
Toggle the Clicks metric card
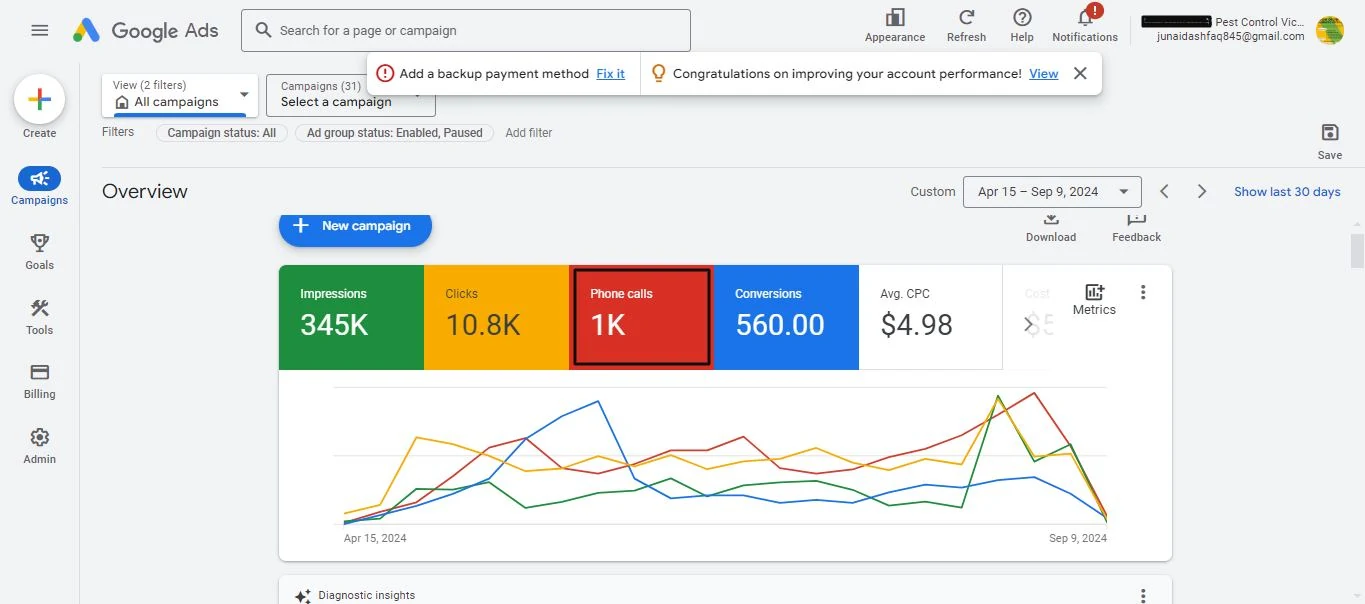496,317
